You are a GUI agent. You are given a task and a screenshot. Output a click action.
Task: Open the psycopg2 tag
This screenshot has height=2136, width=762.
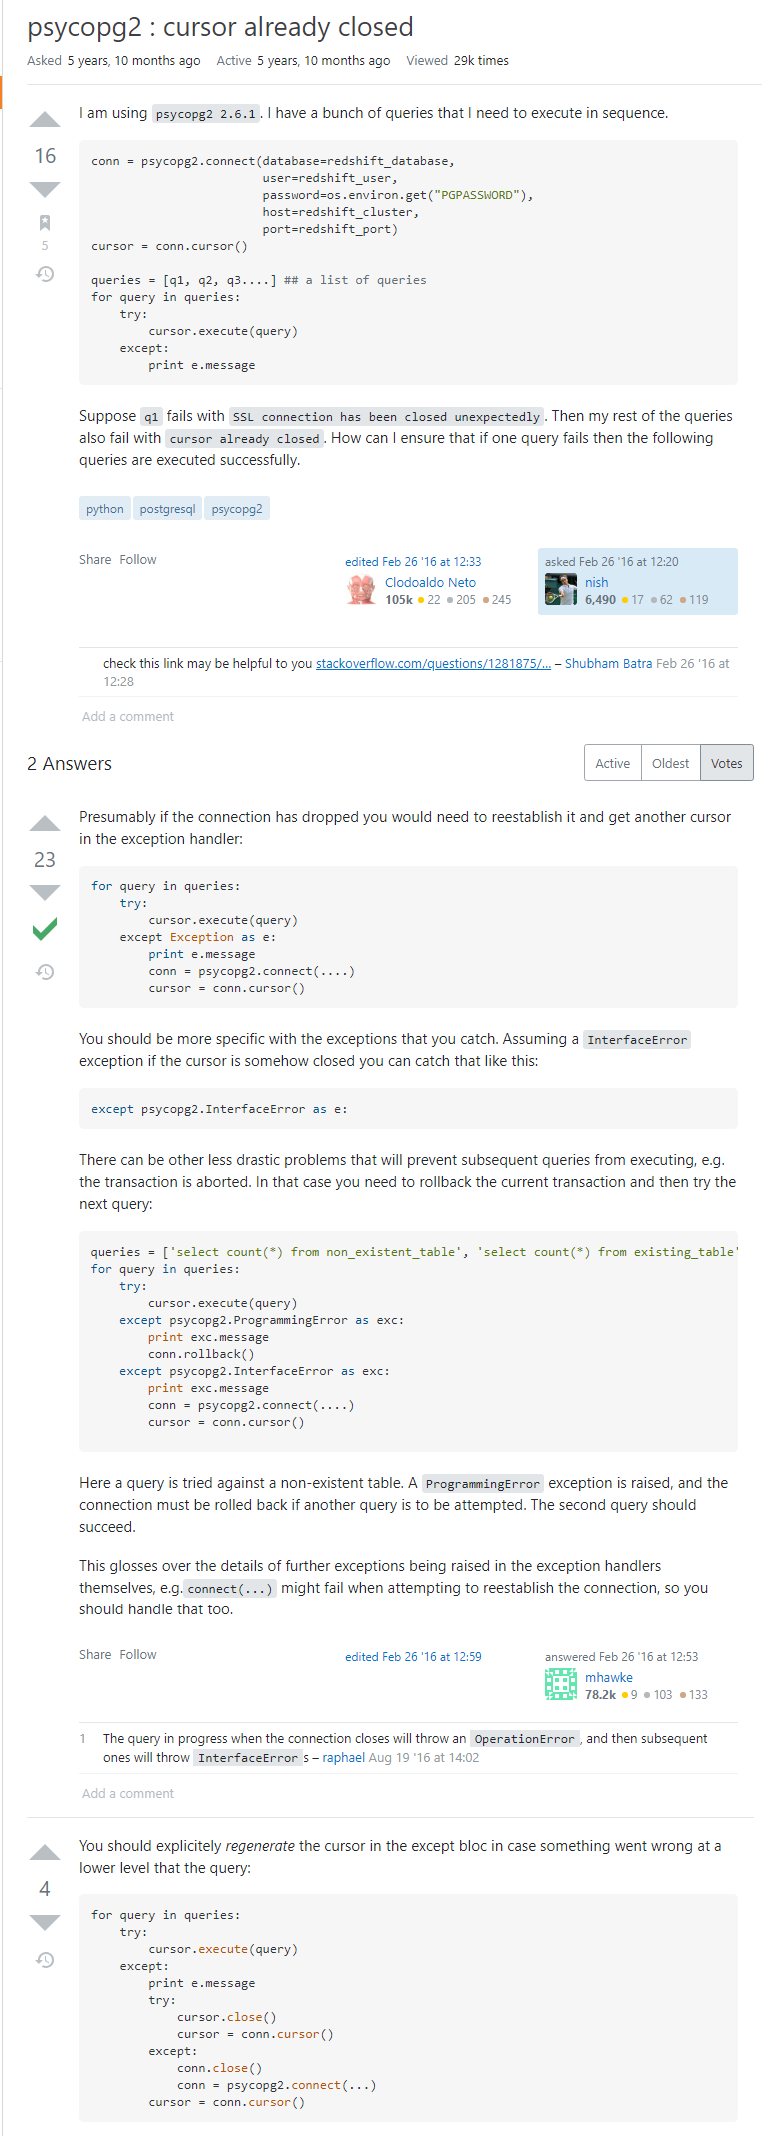[x=237, y=509]
